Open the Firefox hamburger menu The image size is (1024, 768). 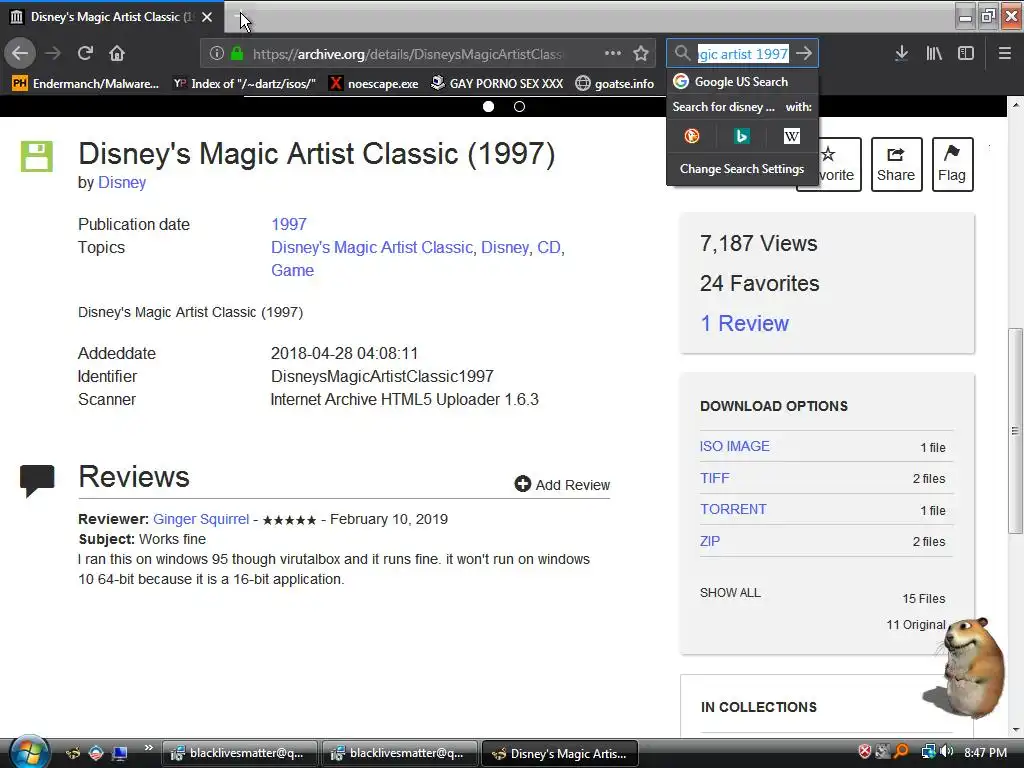pyautogui.click(x=1004, y=53)
